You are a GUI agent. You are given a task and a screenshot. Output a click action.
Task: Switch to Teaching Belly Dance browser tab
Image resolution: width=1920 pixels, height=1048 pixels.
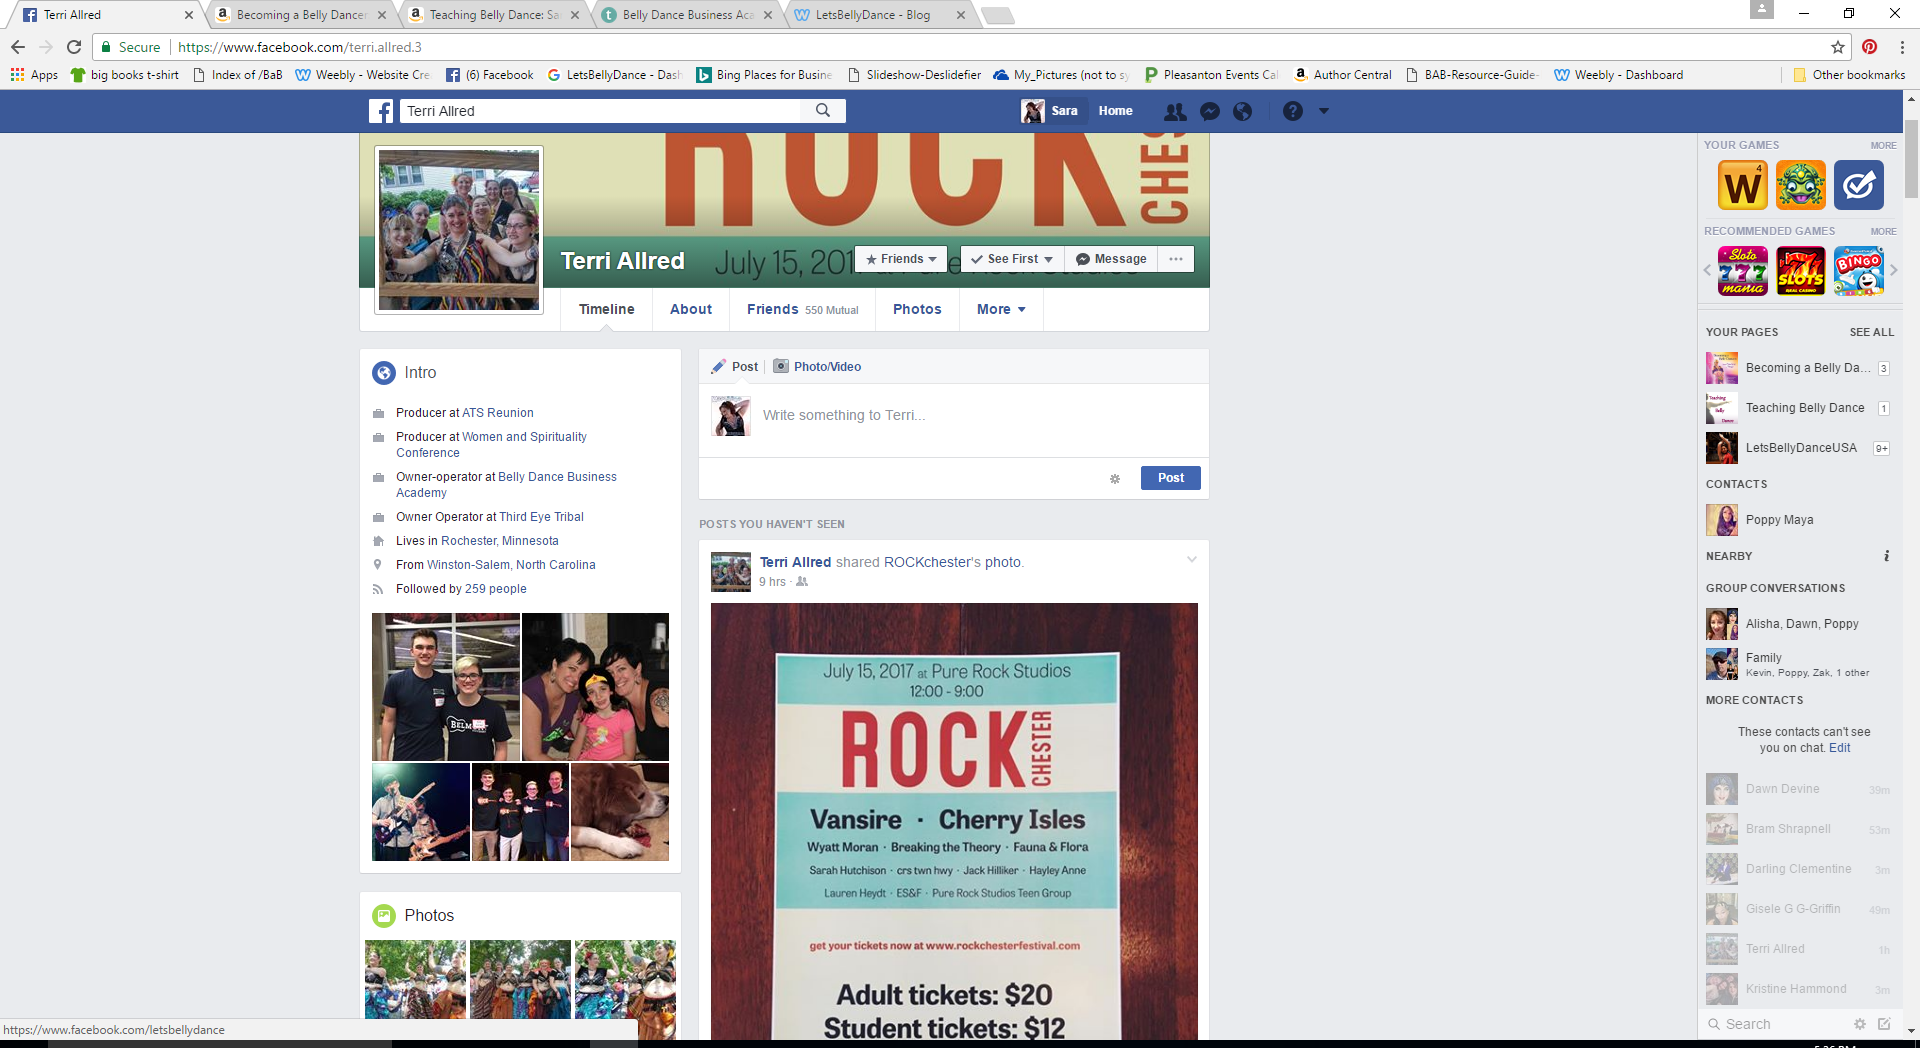[494, 15]
